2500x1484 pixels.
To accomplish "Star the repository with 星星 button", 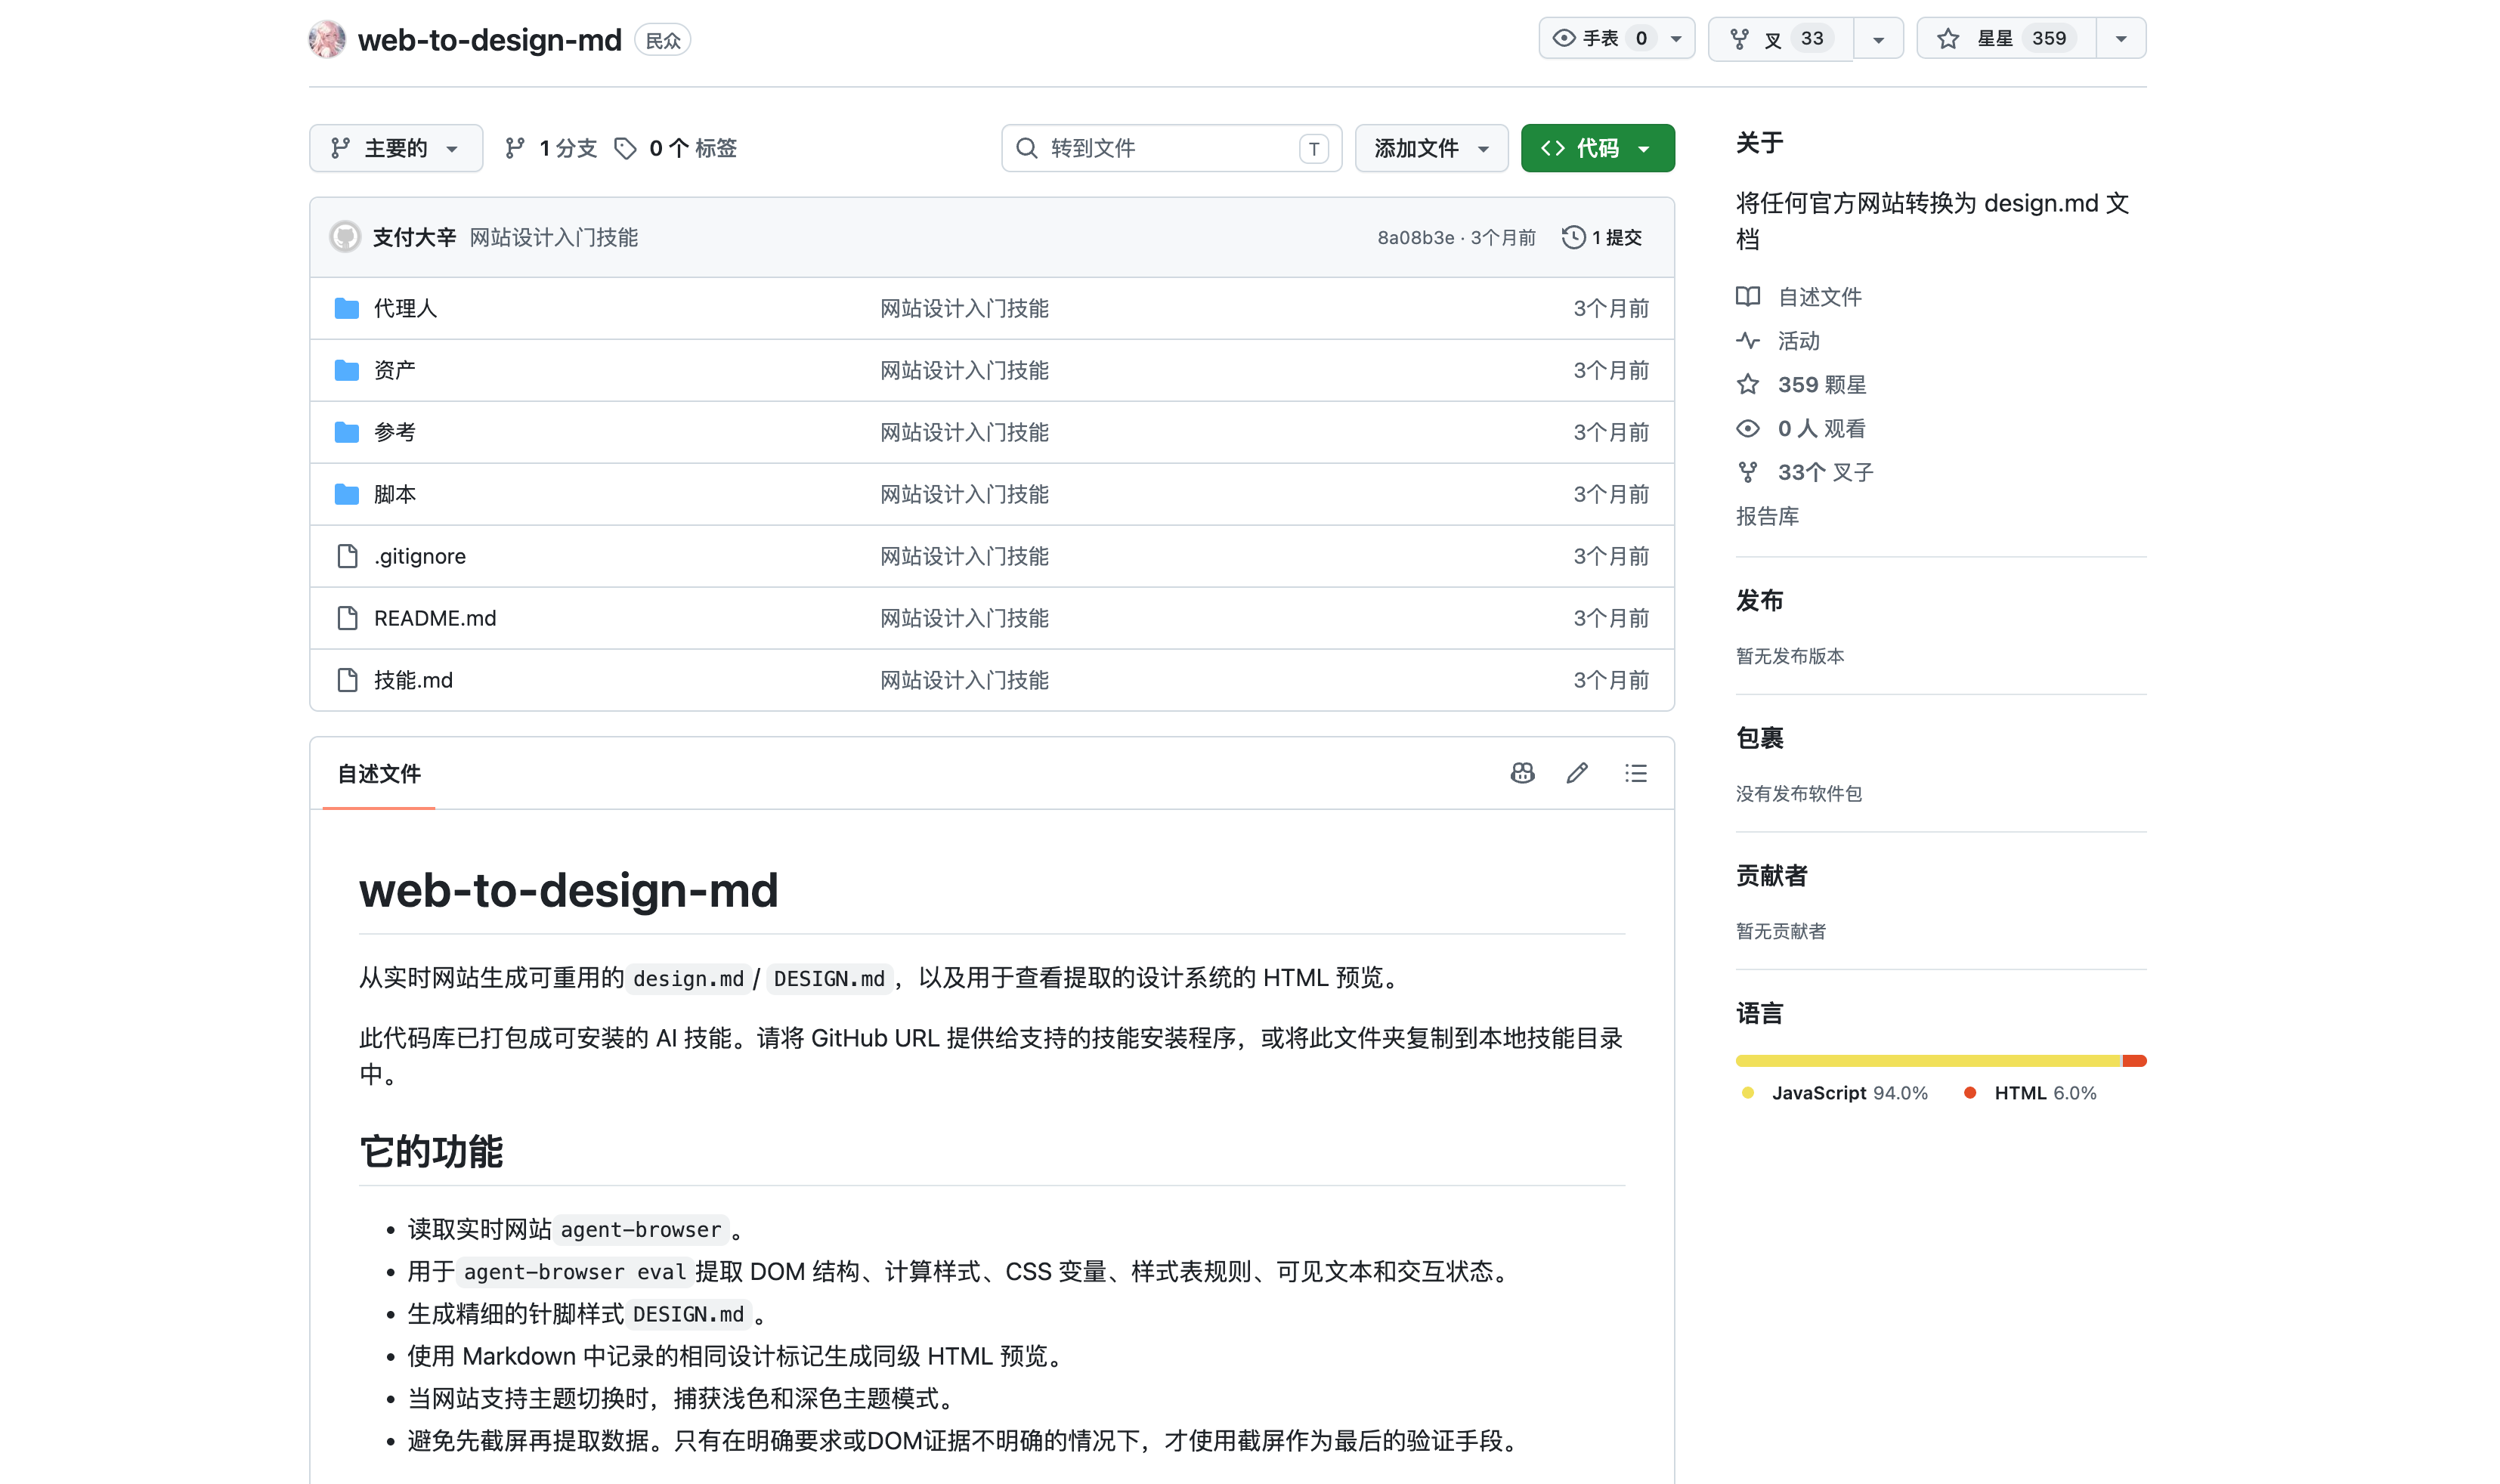I will [2007, 38].
